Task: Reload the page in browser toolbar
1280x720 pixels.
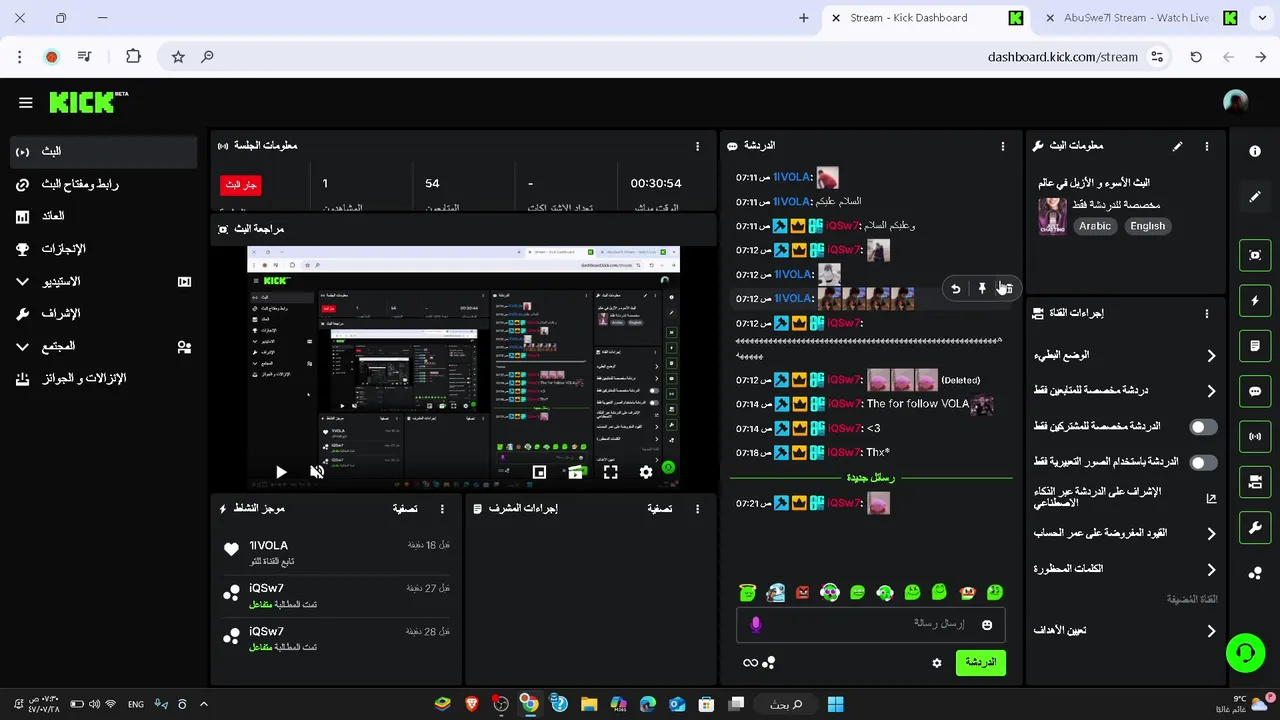Action: tap(1196, 57)
